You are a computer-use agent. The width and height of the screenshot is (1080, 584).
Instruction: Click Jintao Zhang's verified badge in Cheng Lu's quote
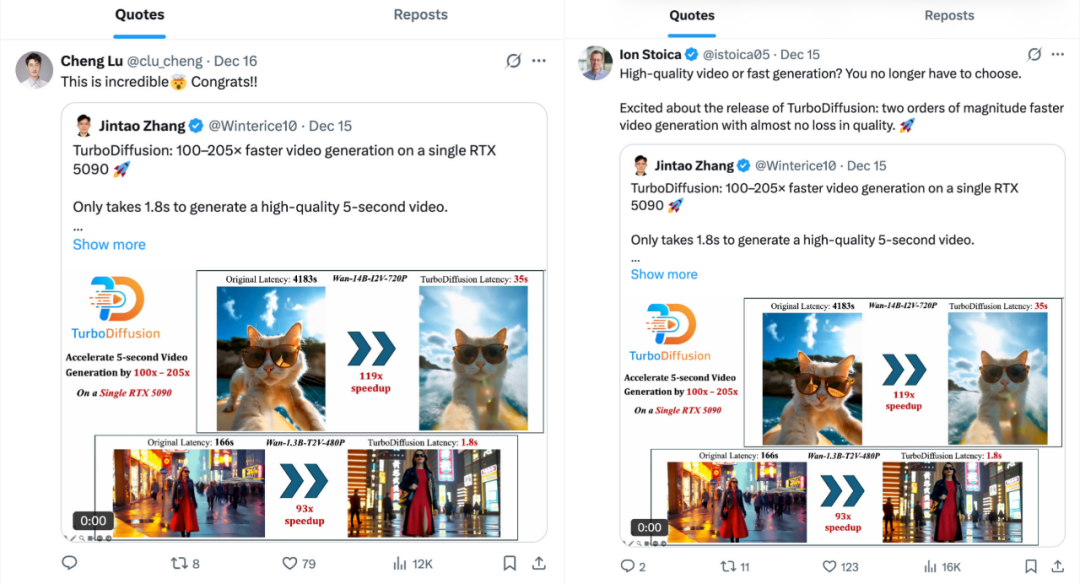pos(196,126)
